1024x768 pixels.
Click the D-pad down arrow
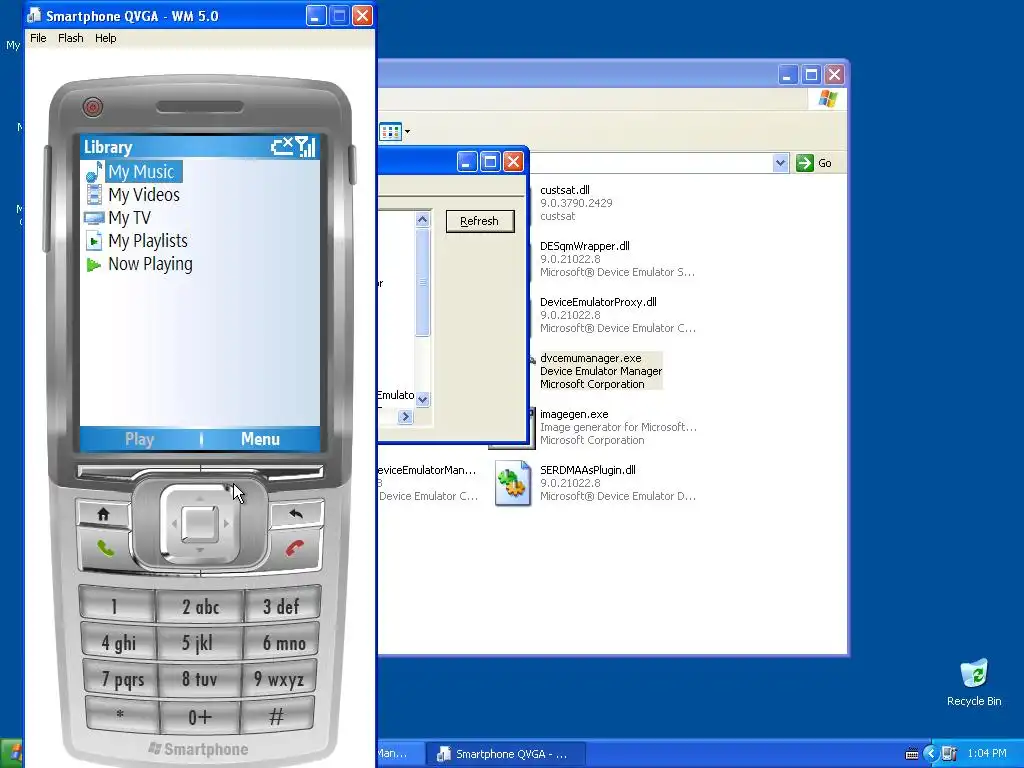(x=200, y=551)
